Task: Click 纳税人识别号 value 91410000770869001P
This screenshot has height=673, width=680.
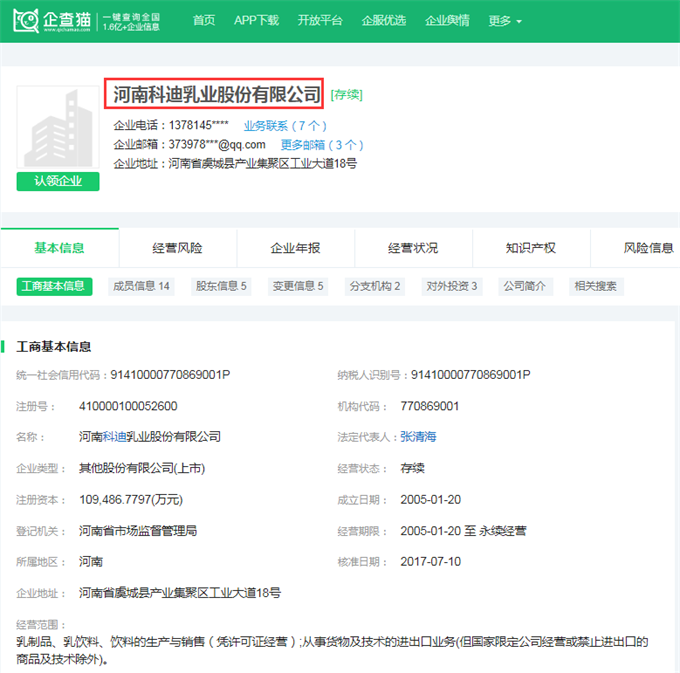Action: pos(471,375)
